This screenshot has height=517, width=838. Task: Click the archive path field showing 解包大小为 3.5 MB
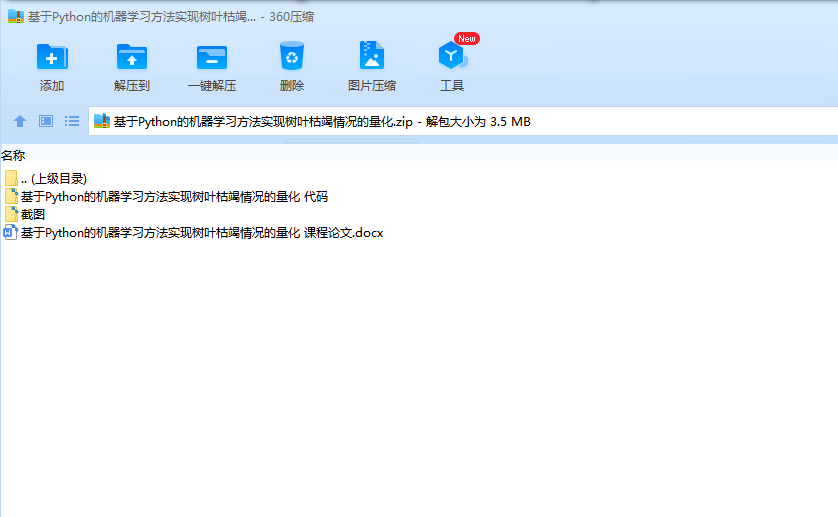pyautogui.click(x=463, y=121)
